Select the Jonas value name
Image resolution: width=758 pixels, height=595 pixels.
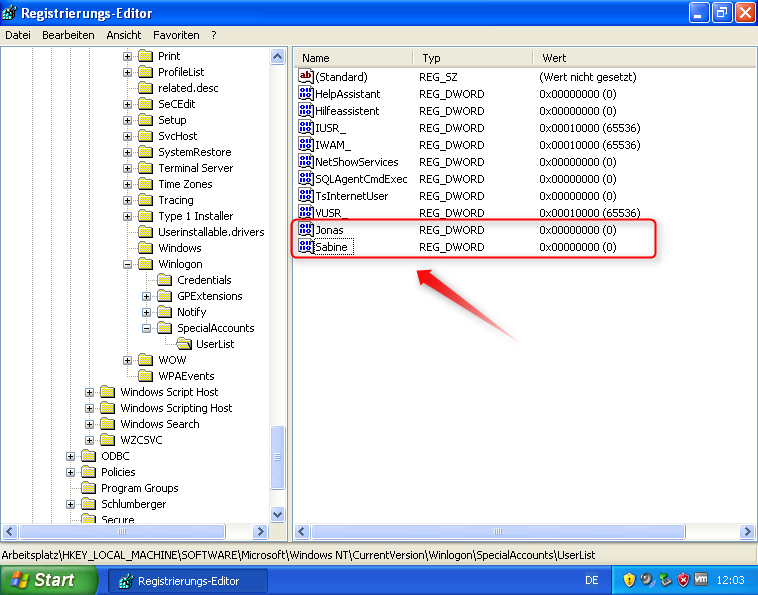(329, 230)
